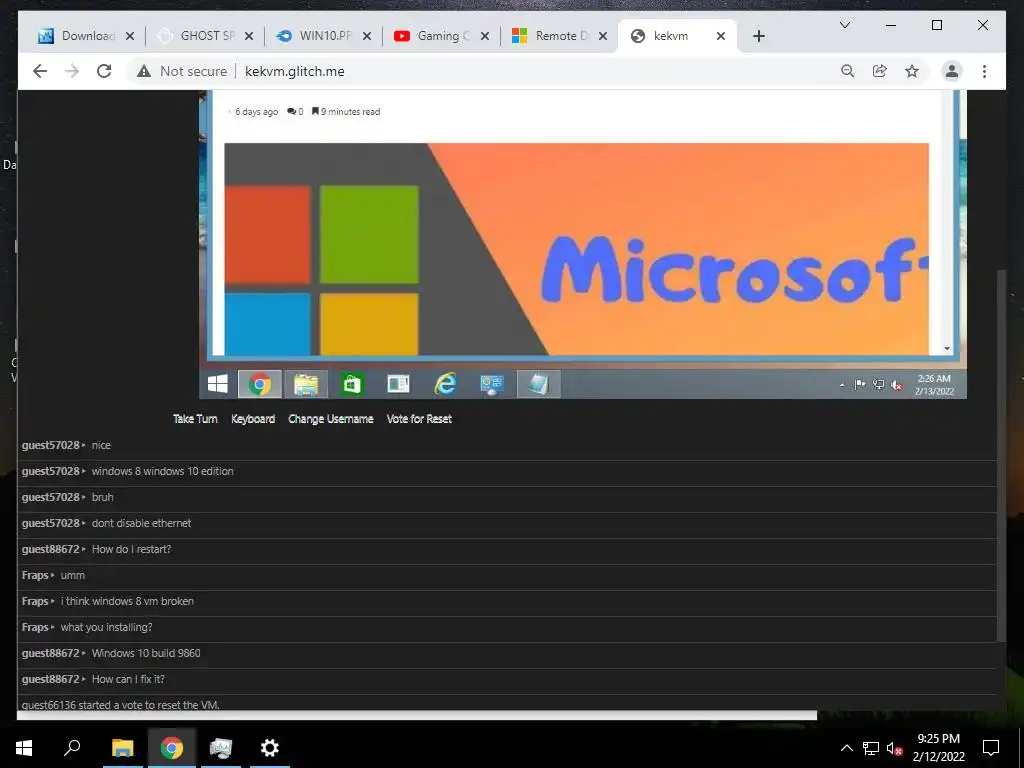Open the host Windows Start menu

24,748
